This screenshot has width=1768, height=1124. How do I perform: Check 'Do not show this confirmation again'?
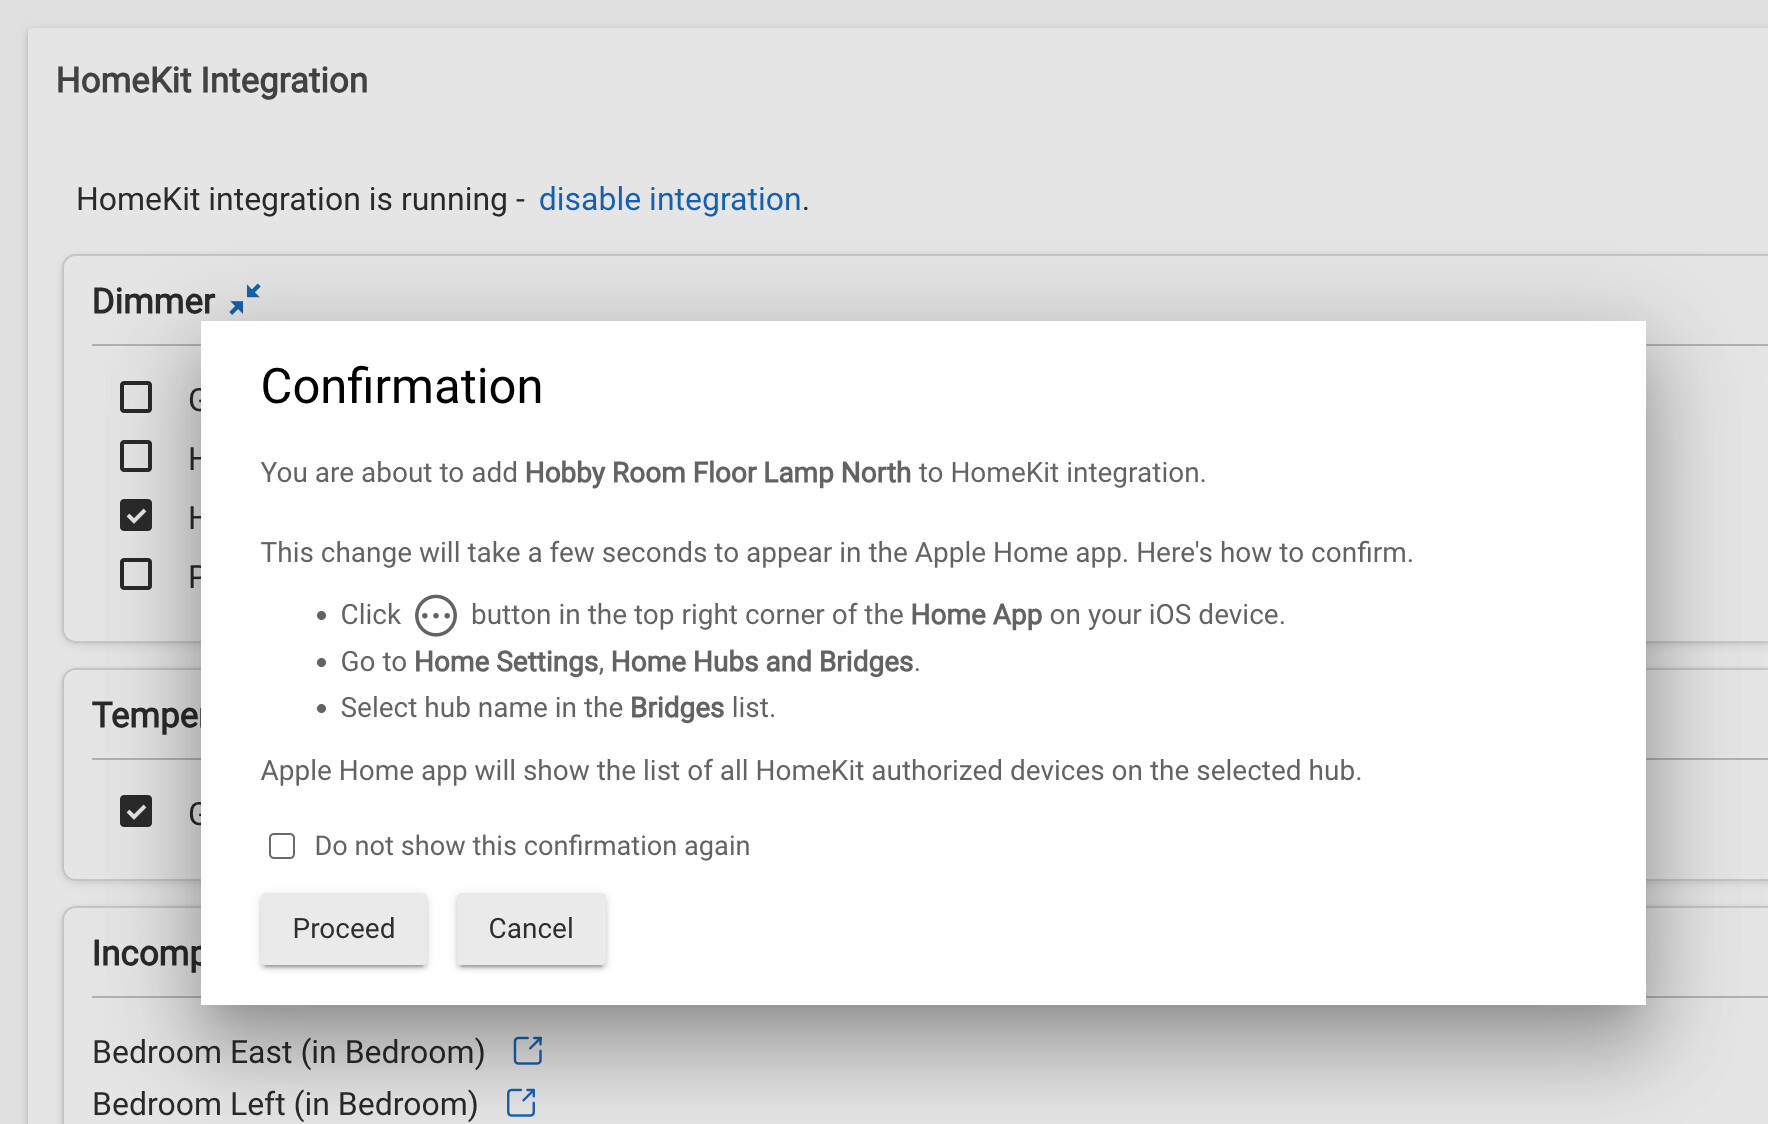[282, 846]
